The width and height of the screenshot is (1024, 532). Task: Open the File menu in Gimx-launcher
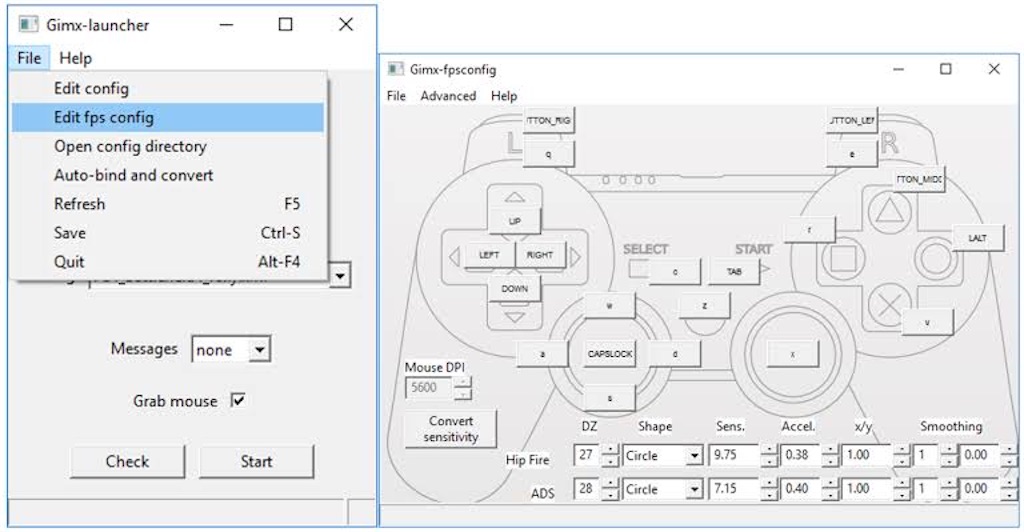pyautogui.click(x=29, y=58)
